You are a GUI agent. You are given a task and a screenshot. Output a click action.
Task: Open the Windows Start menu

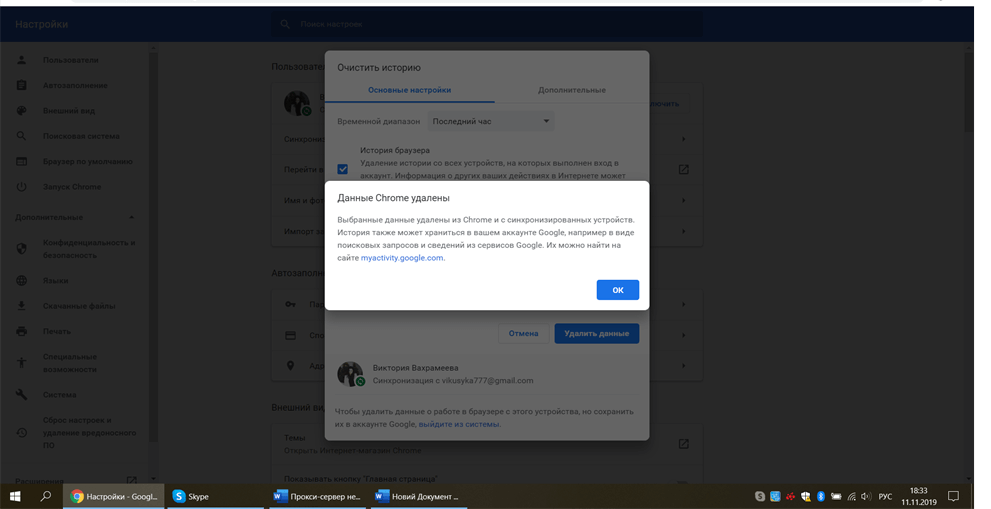(x=15, y=496)
